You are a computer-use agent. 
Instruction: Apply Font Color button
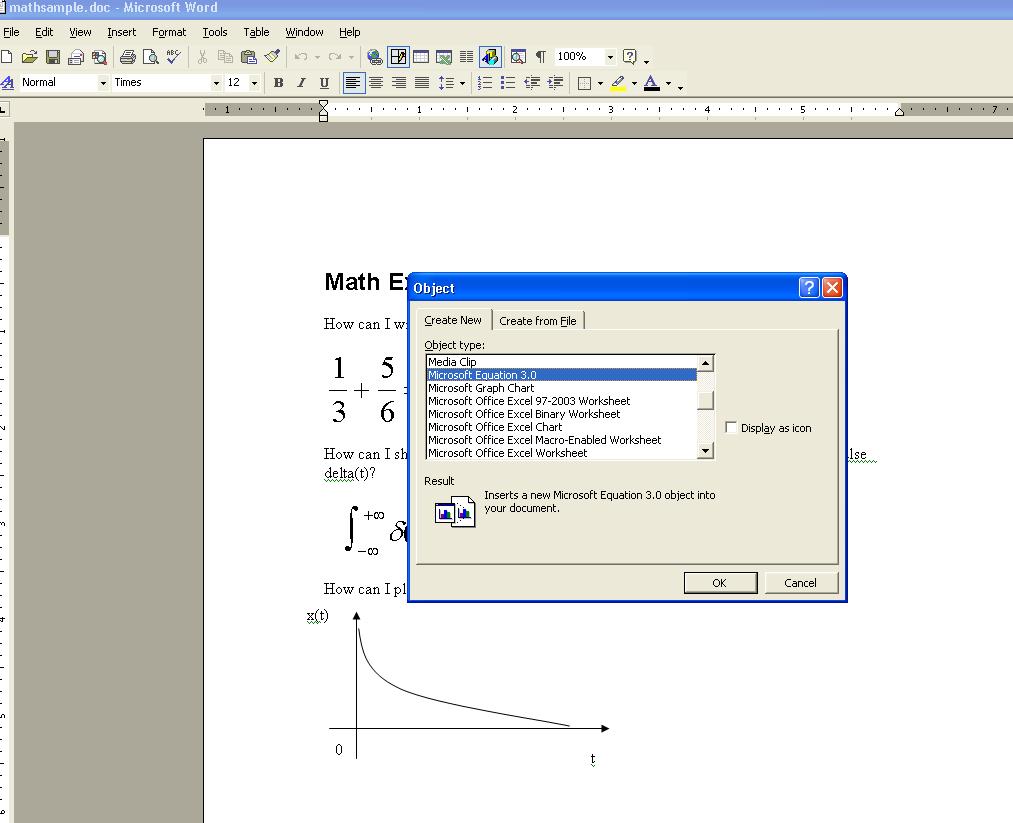tap(652, 83)
